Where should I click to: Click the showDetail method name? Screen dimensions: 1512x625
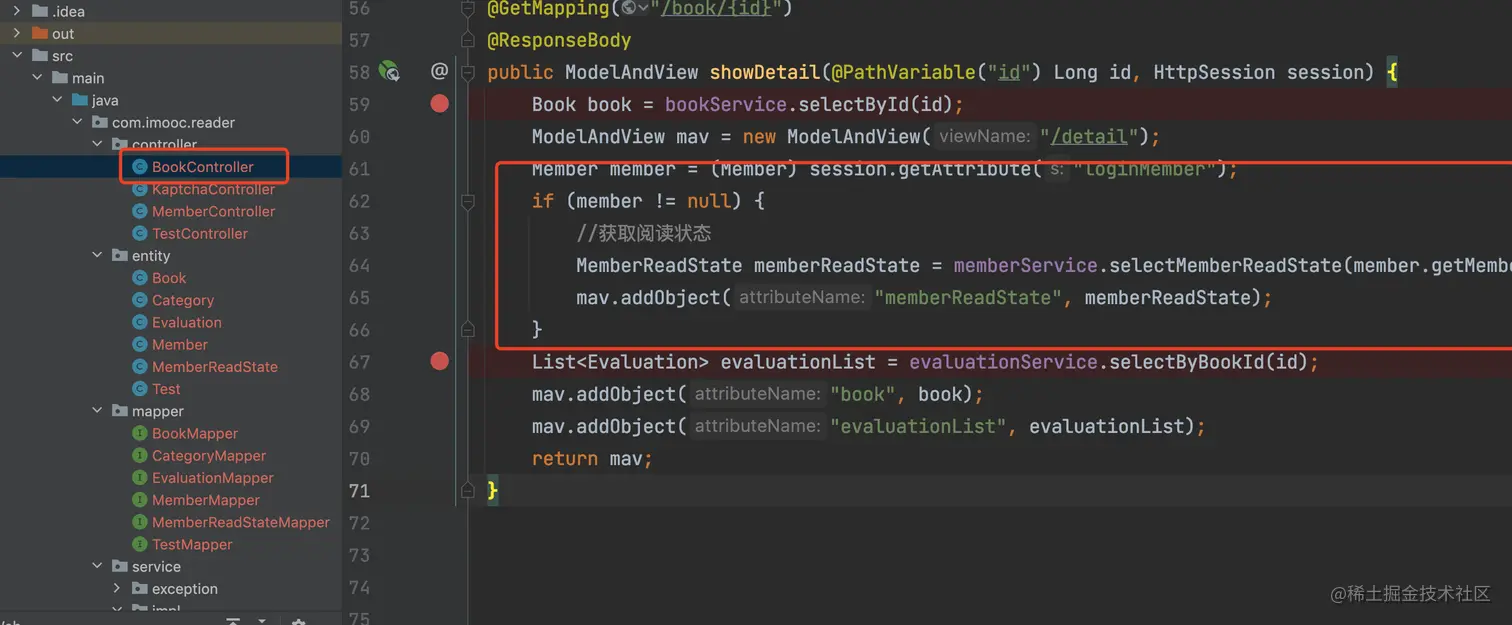[x=765, y=72]
